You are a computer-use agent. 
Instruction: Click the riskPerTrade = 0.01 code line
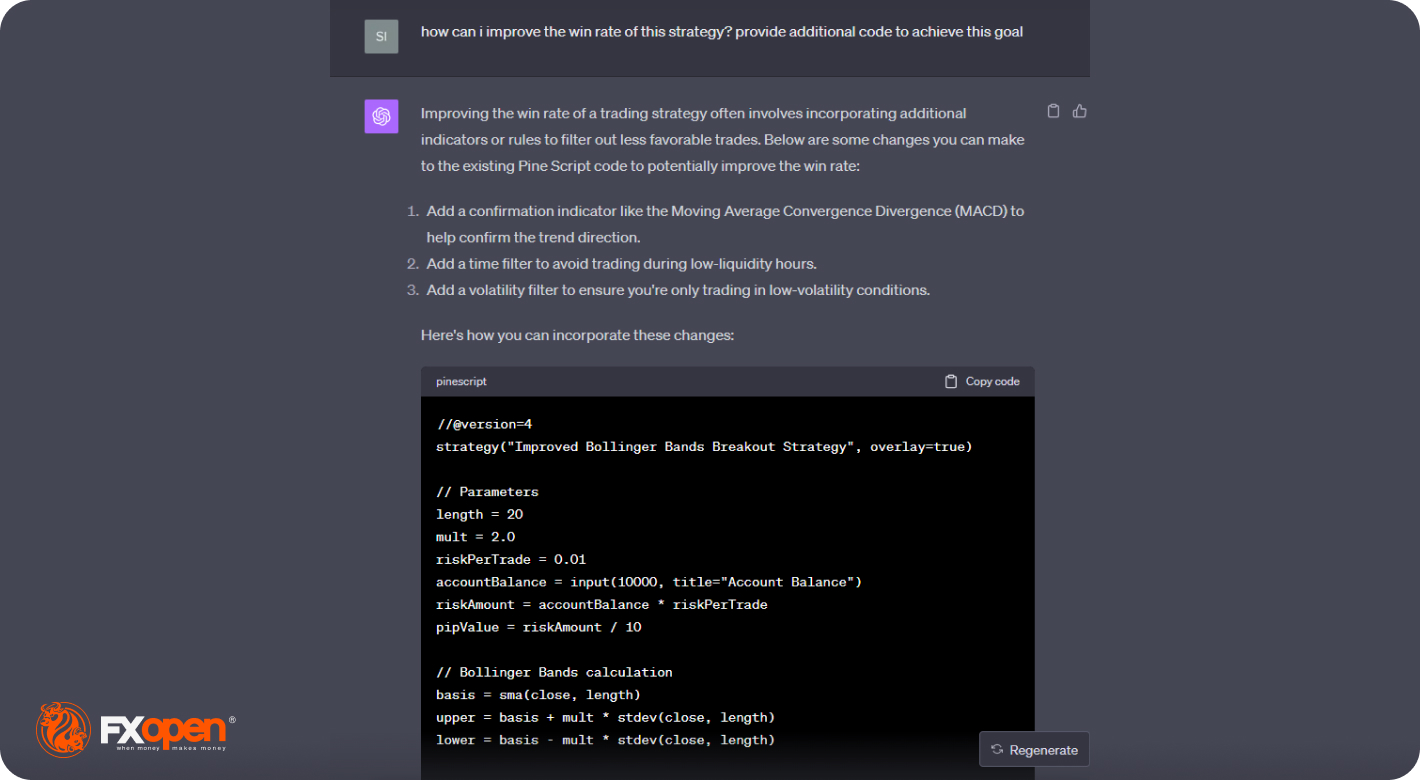(x=510, y=559)
